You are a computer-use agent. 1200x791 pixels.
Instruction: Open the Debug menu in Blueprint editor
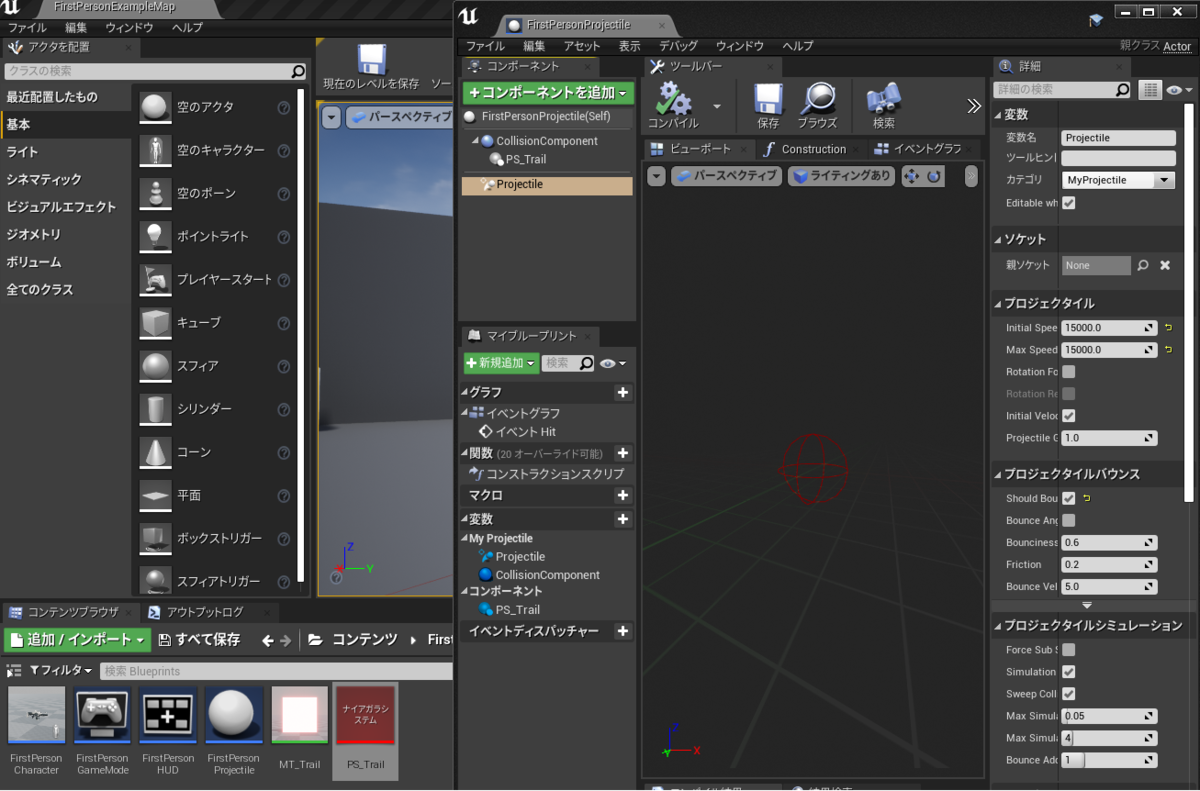pyautogui.click(x=679, y=46)
